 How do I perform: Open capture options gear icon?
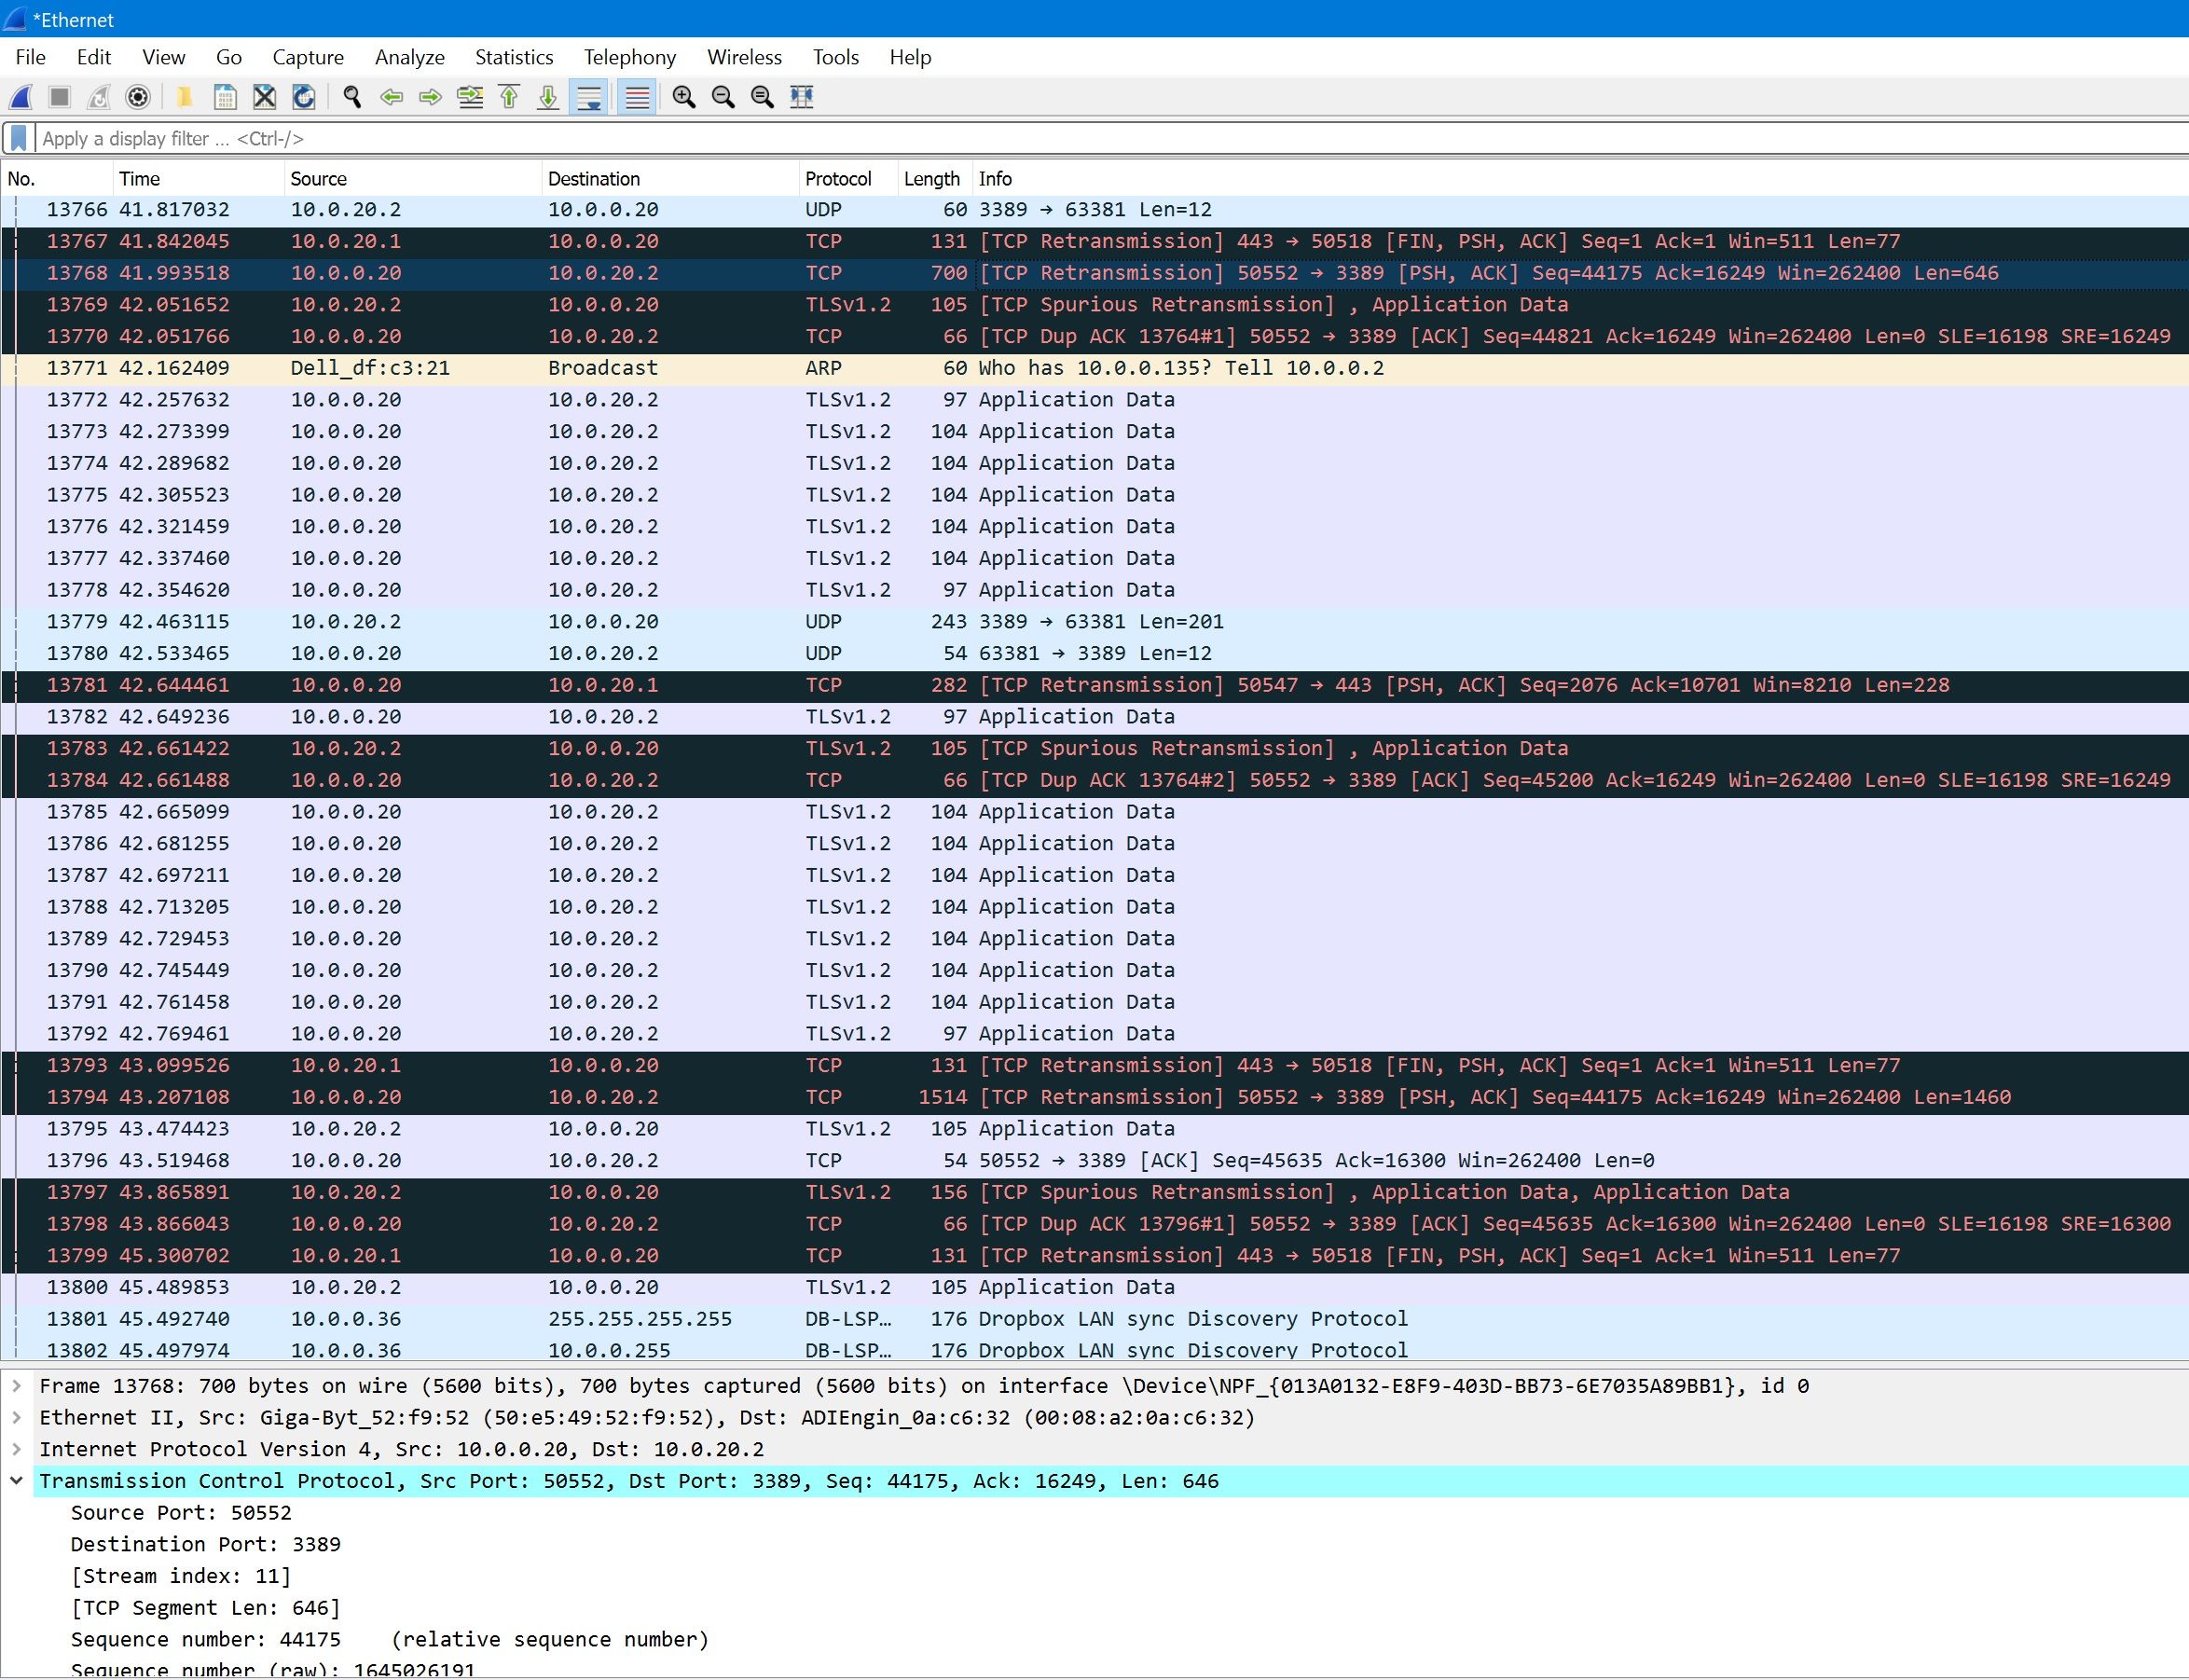[x=138, y=97]
